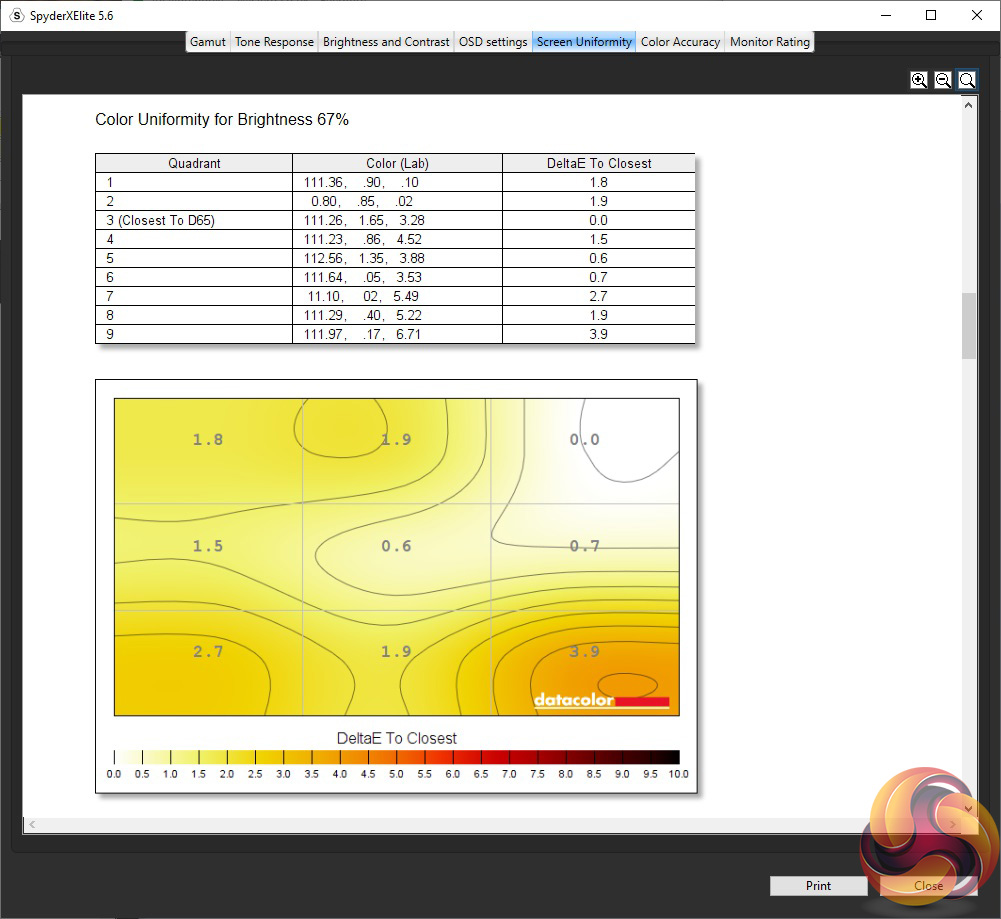
Task: Click the '2.7' label on the uniformity map
Action: coord(208,652)
